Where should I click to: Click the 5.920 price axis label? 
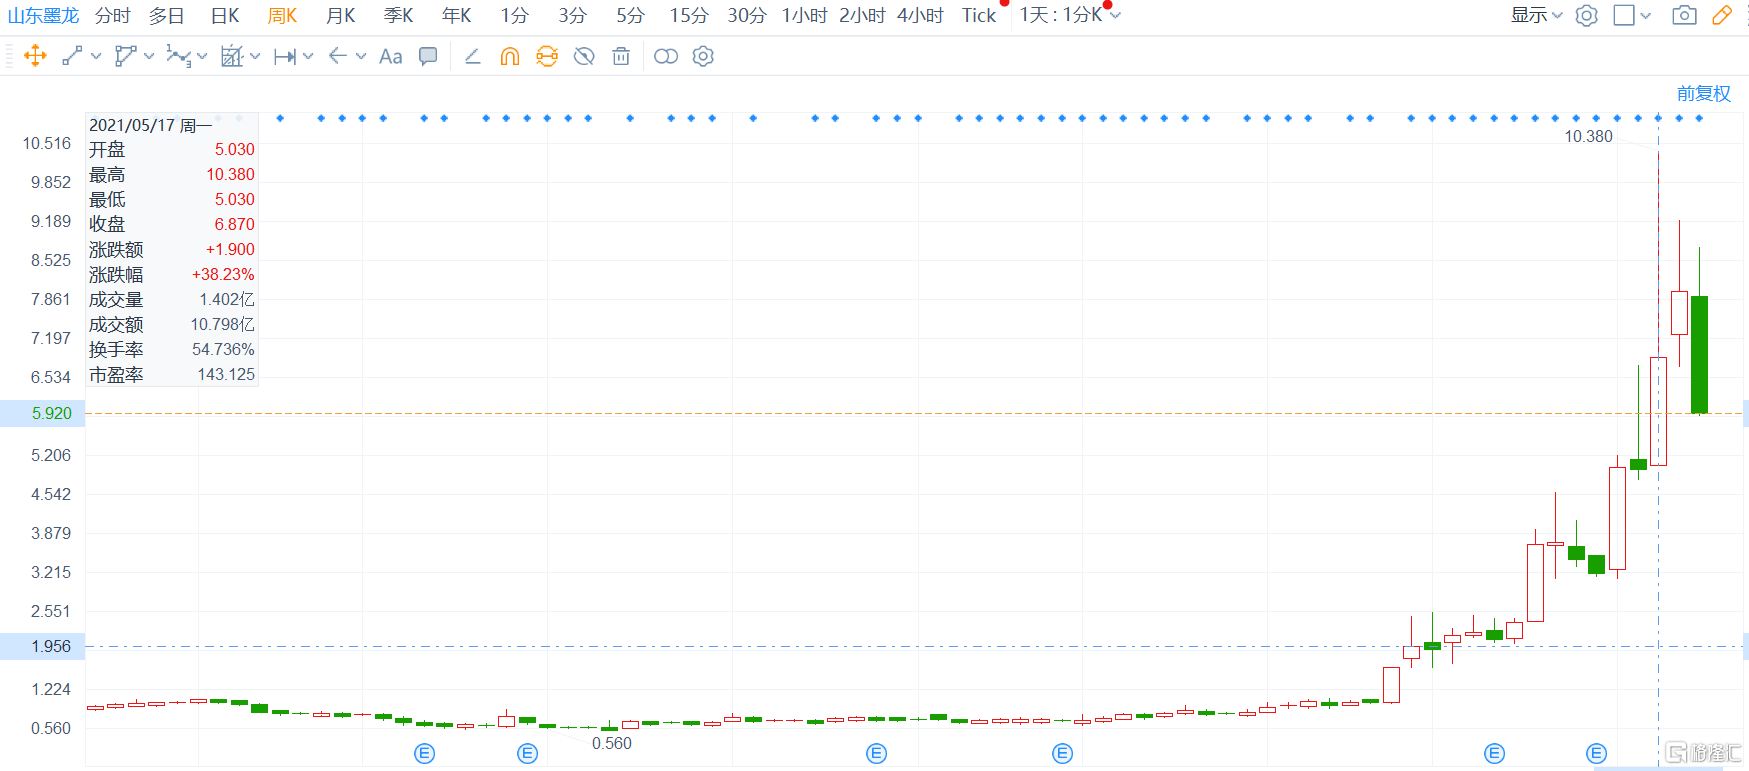[43, 413]
